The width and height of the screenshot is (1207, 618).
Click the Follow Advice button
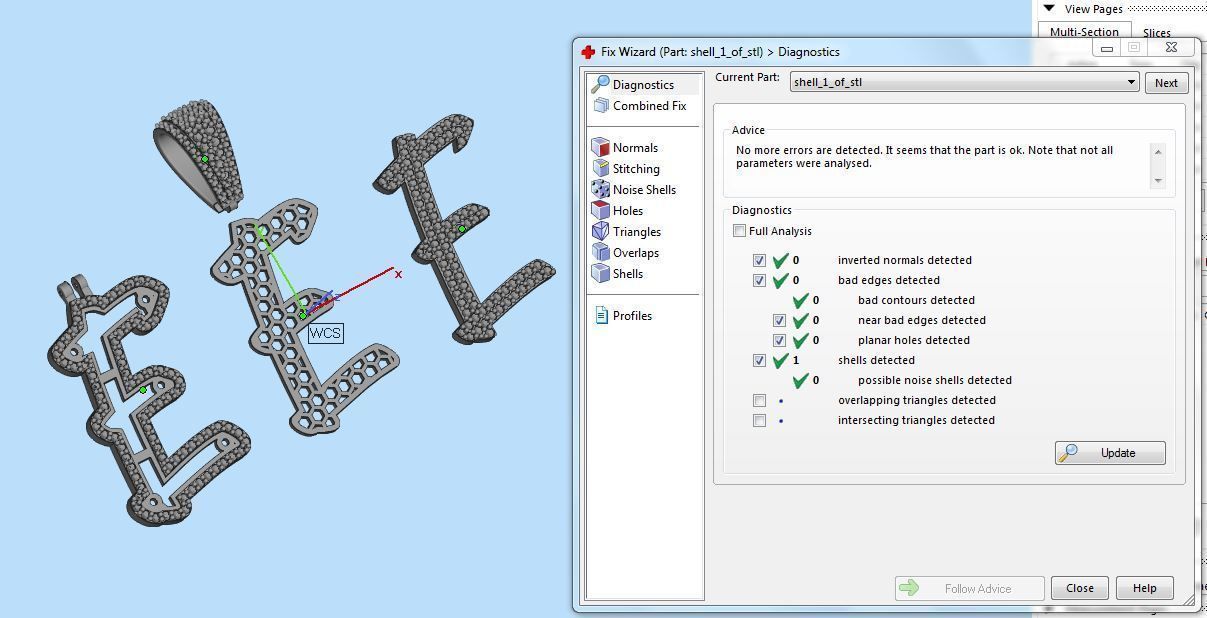click(x=970, y=588)
